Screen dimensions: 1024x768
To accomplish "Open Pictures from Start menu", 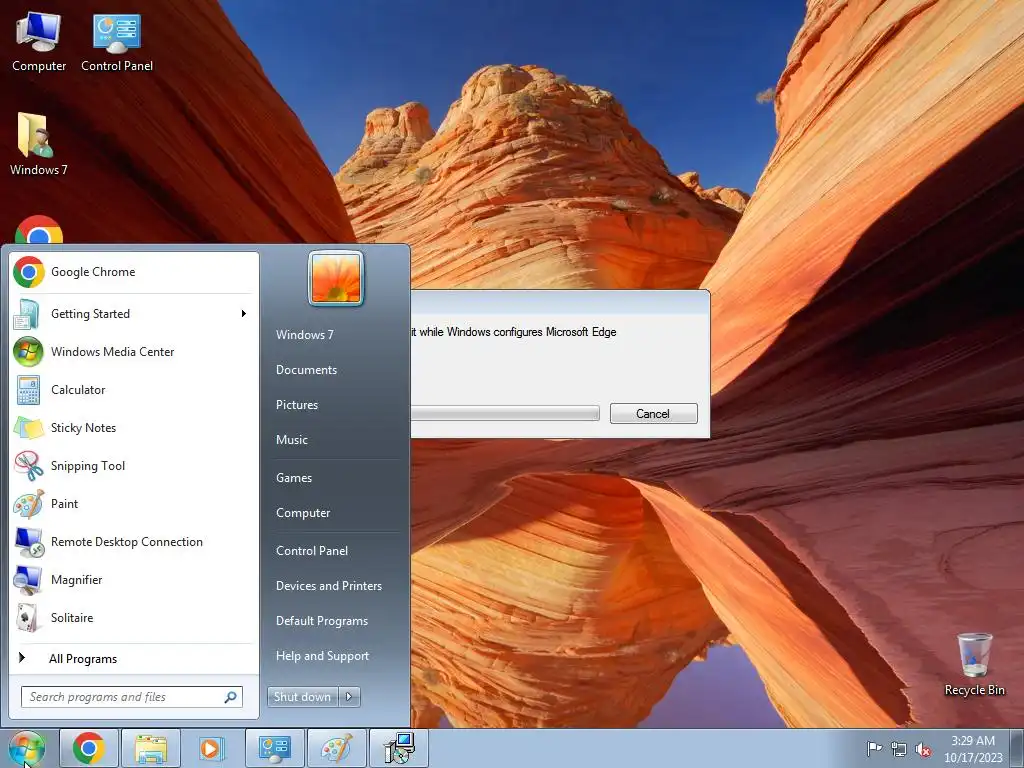I will click(x=296, y=405).
